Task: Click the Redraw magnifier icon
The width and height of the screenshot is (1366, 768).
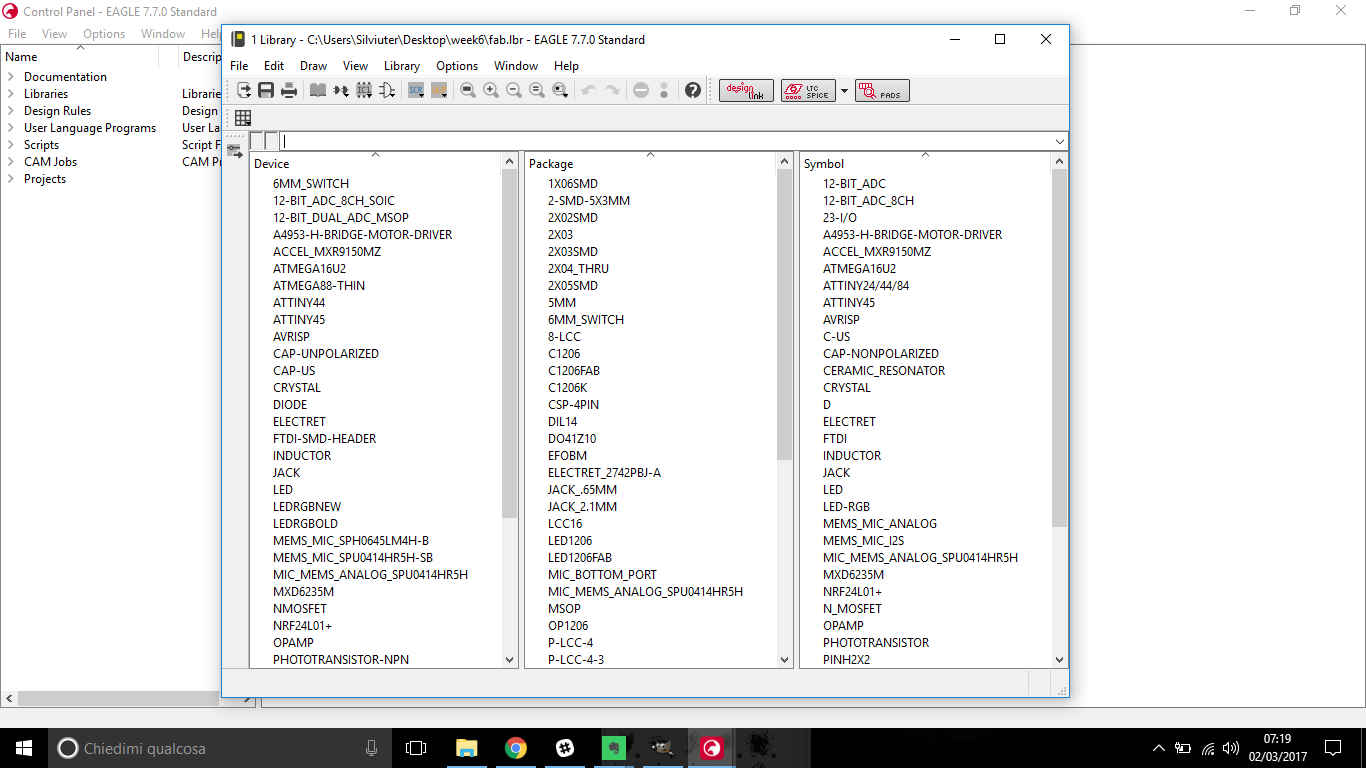Action: [x=537, y=91]
